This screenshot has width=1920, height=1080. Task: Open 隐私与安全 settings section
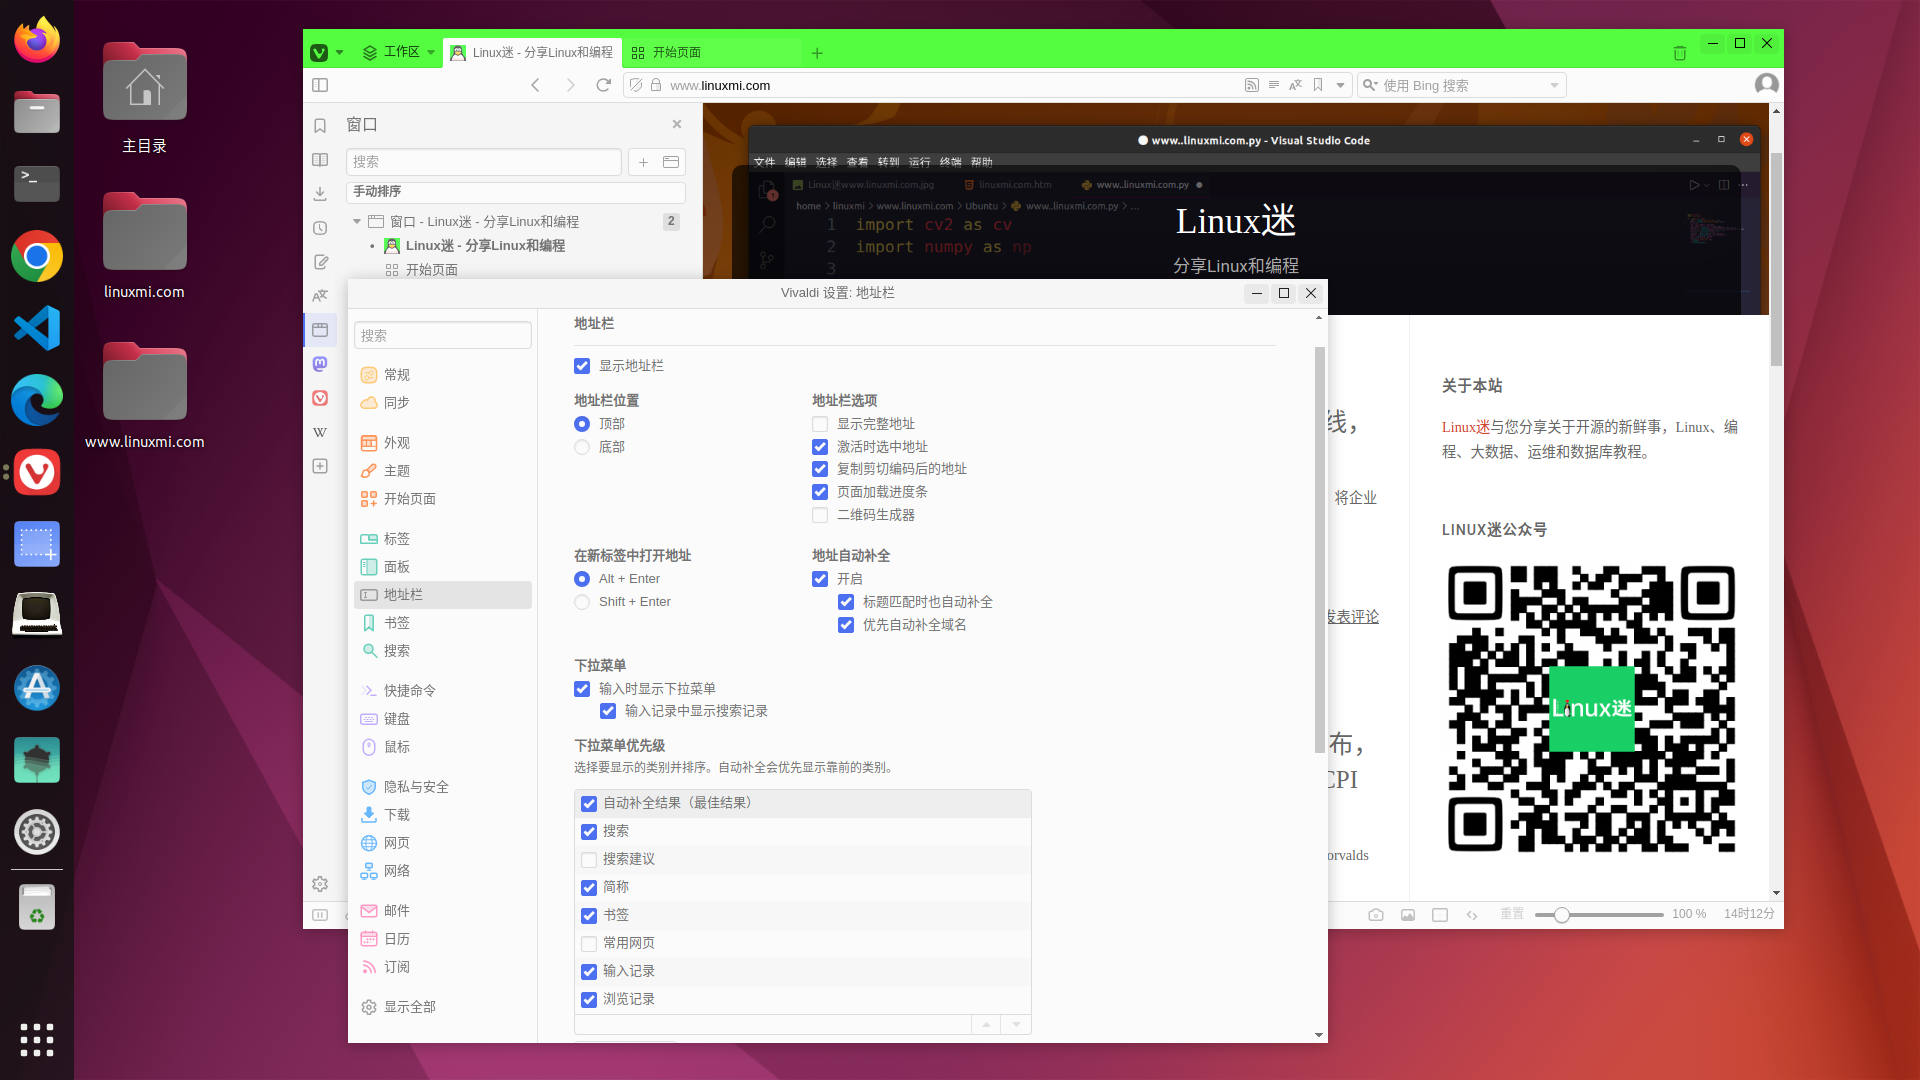coord(443,787)
